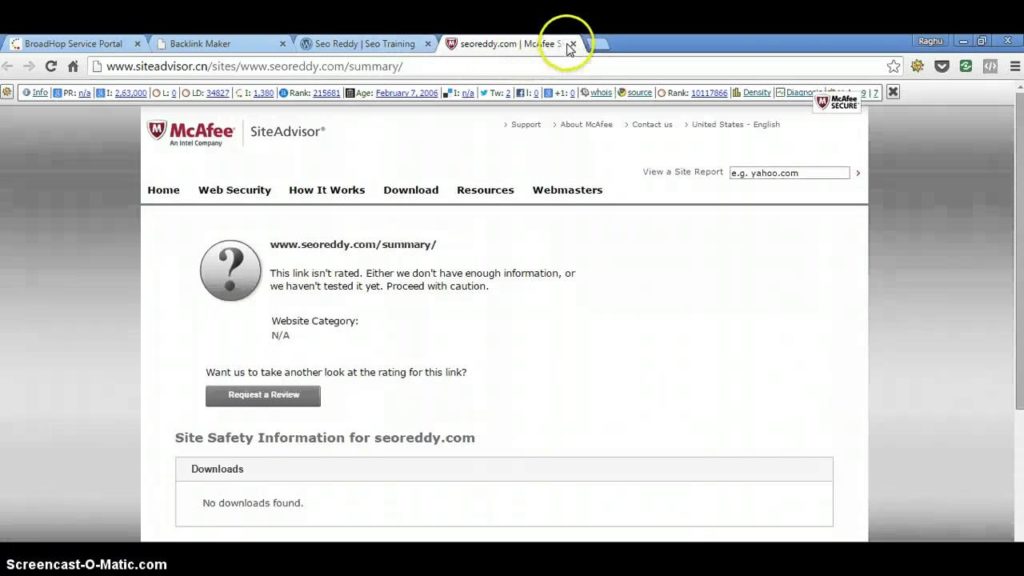Click the yellow gear extension icon
Image resolution: width=1024 pixels, height=576 pixels.
[x=918, y=66]
